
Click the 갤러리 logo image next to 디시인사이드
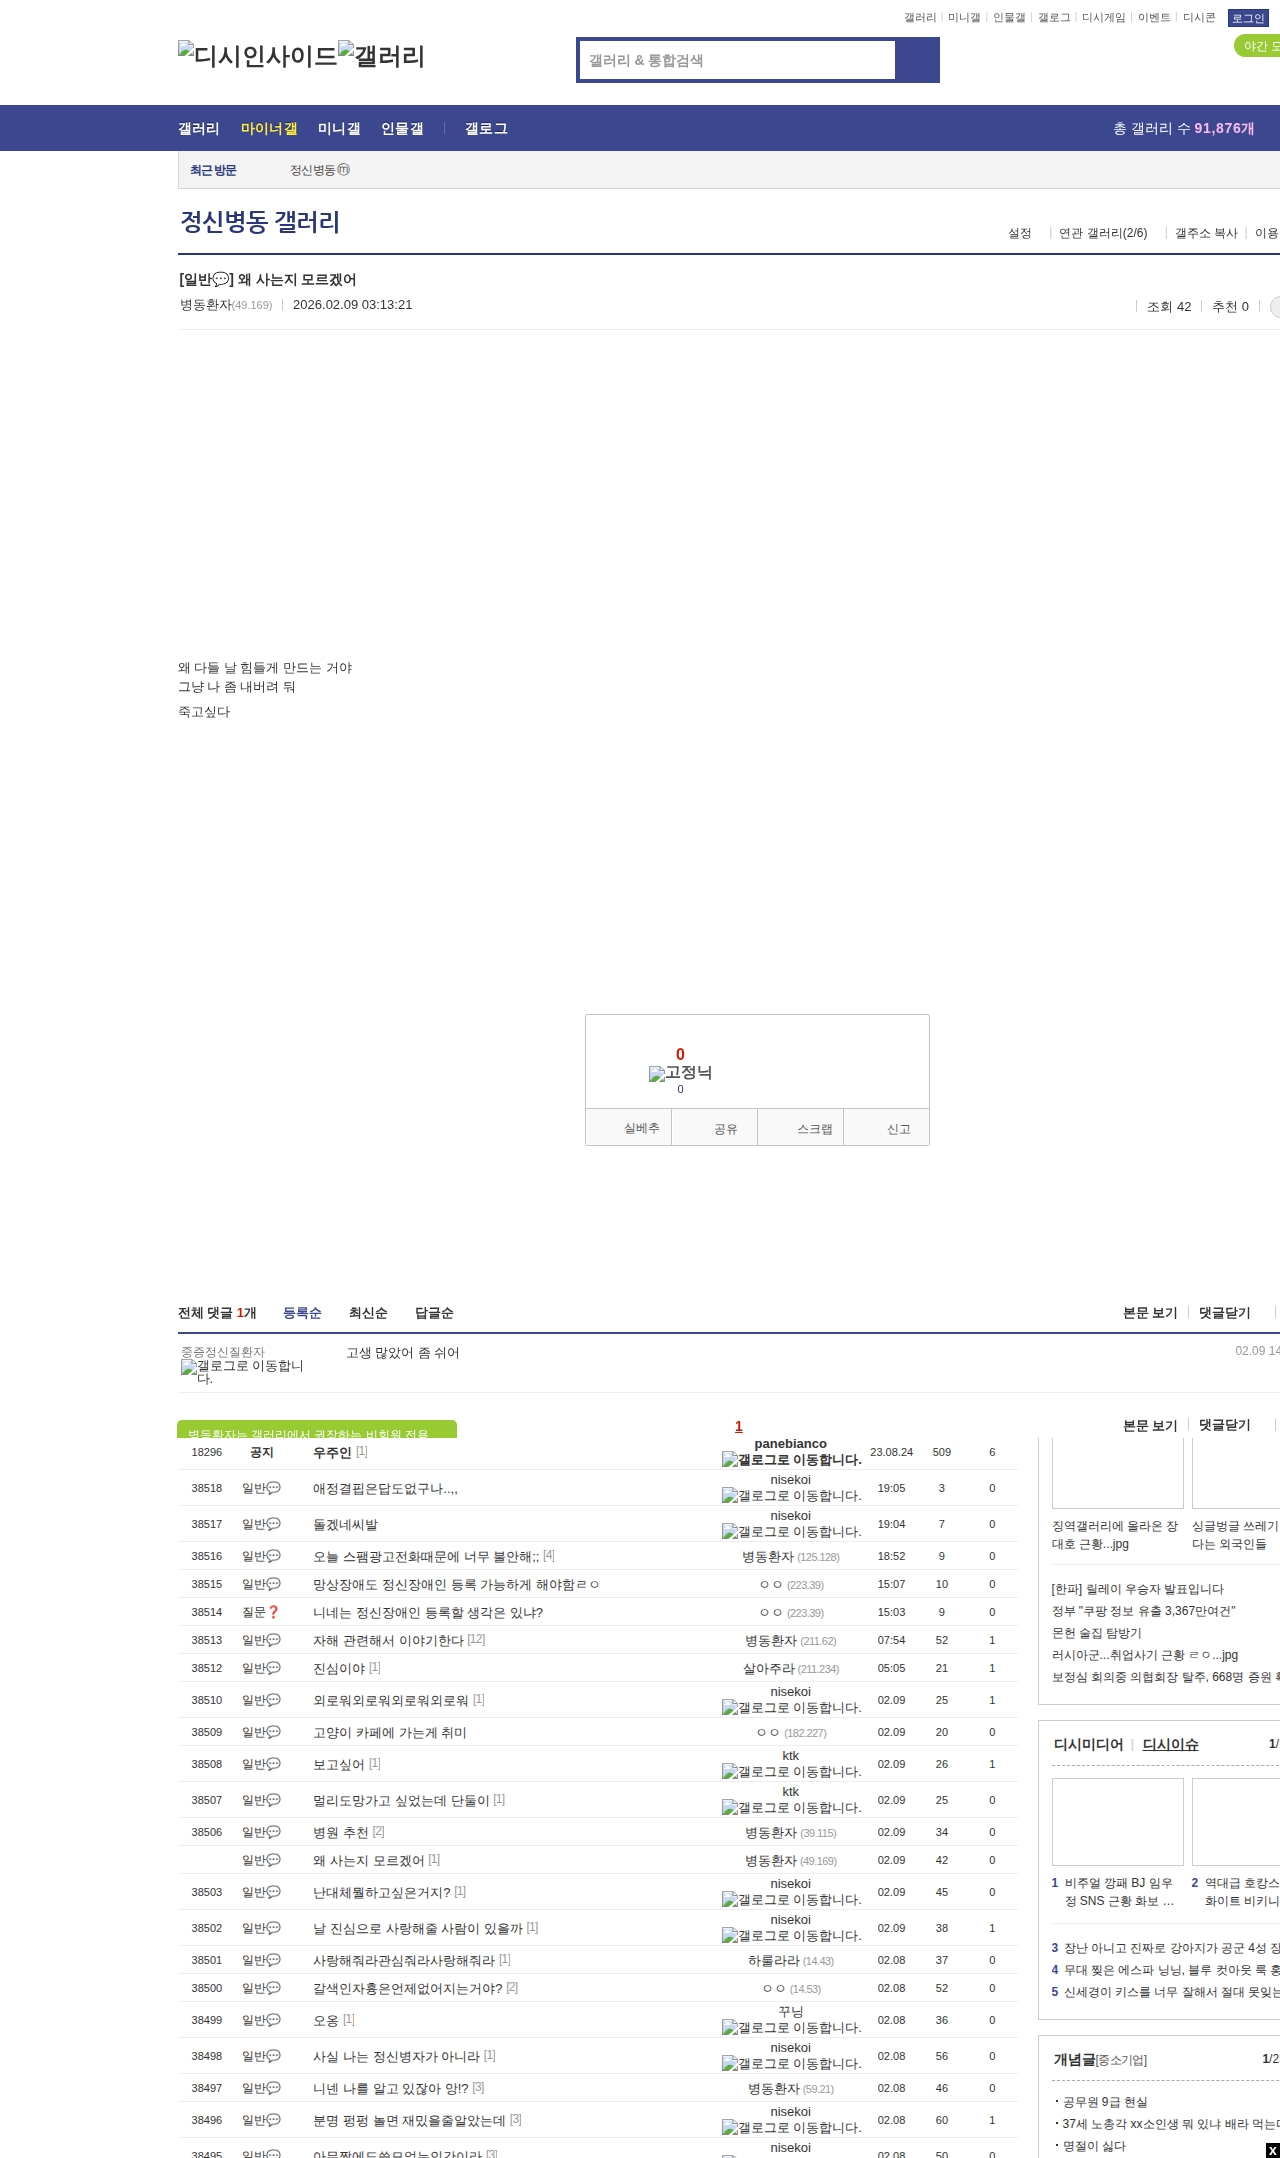pos(381,55)
